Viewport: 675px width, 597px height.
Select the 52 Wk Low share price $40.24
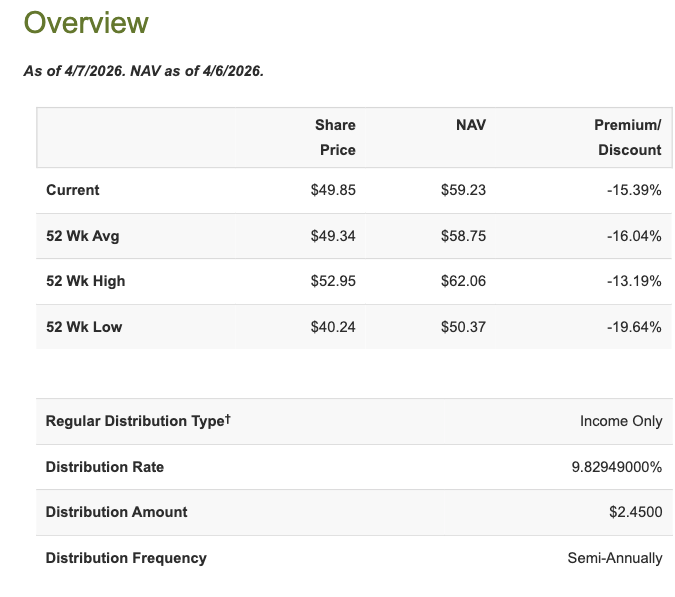tap(333, 327)
